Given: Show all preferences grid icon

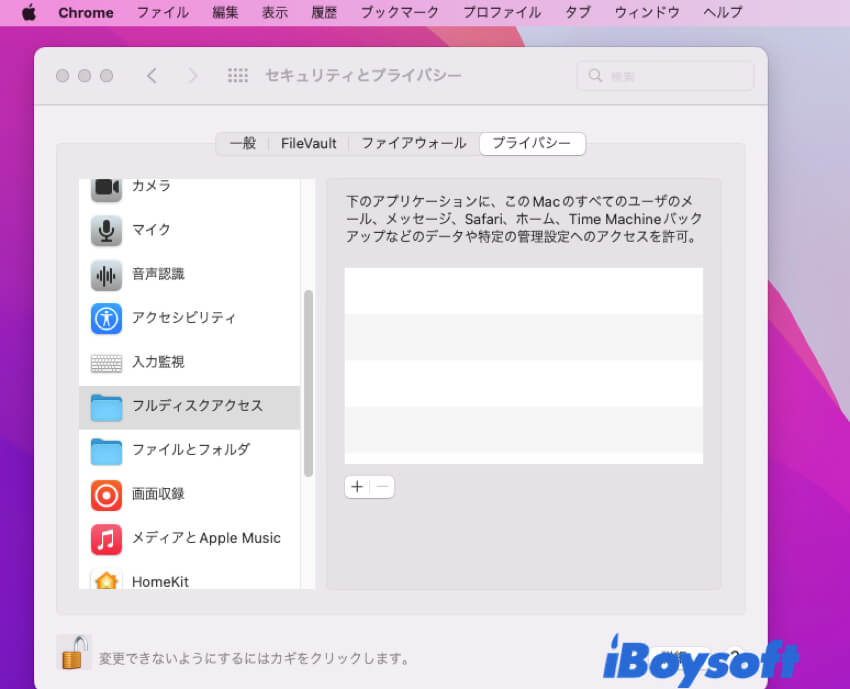Looking at the screenshot, I should tap(237, 75).
